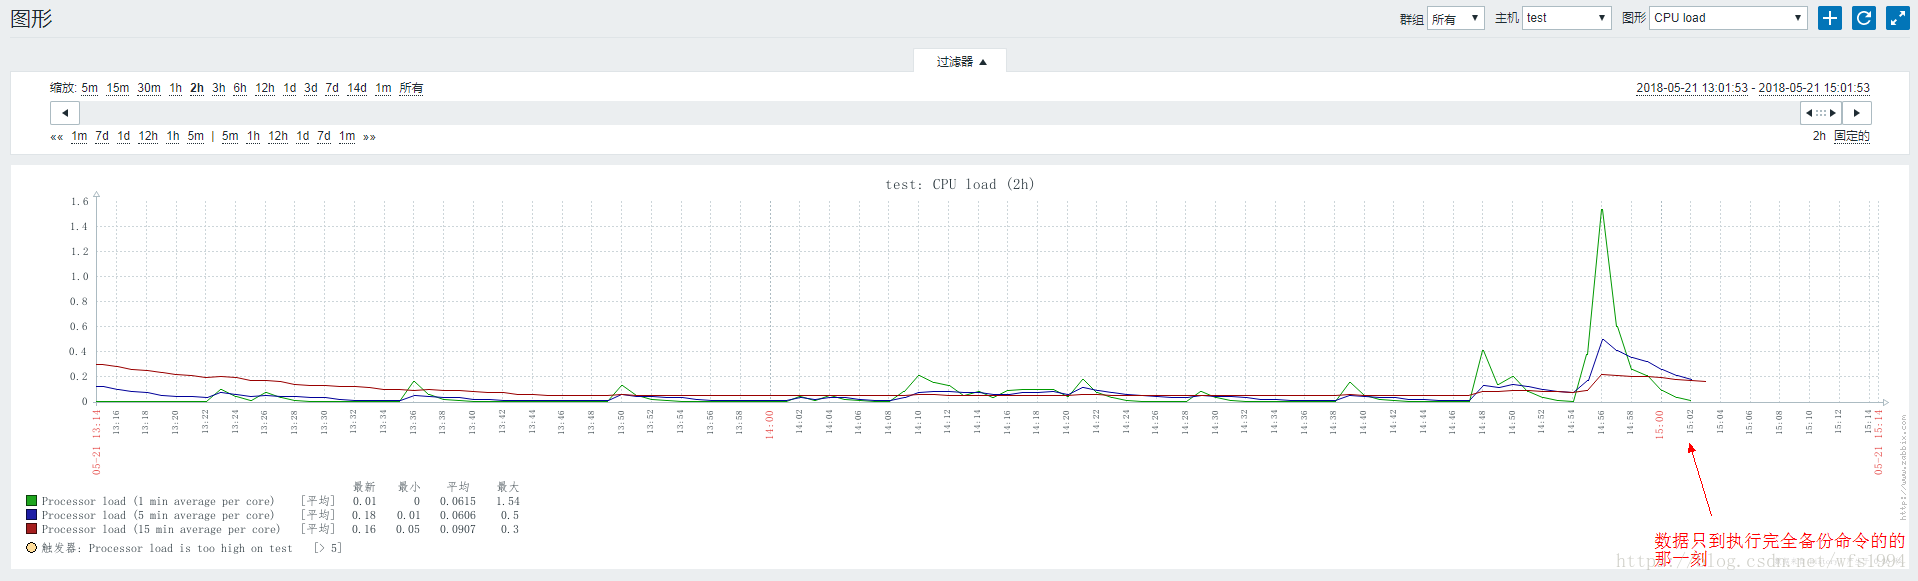
Task: Move period back 12h, link before separator
Action: (x=148, y=136)
